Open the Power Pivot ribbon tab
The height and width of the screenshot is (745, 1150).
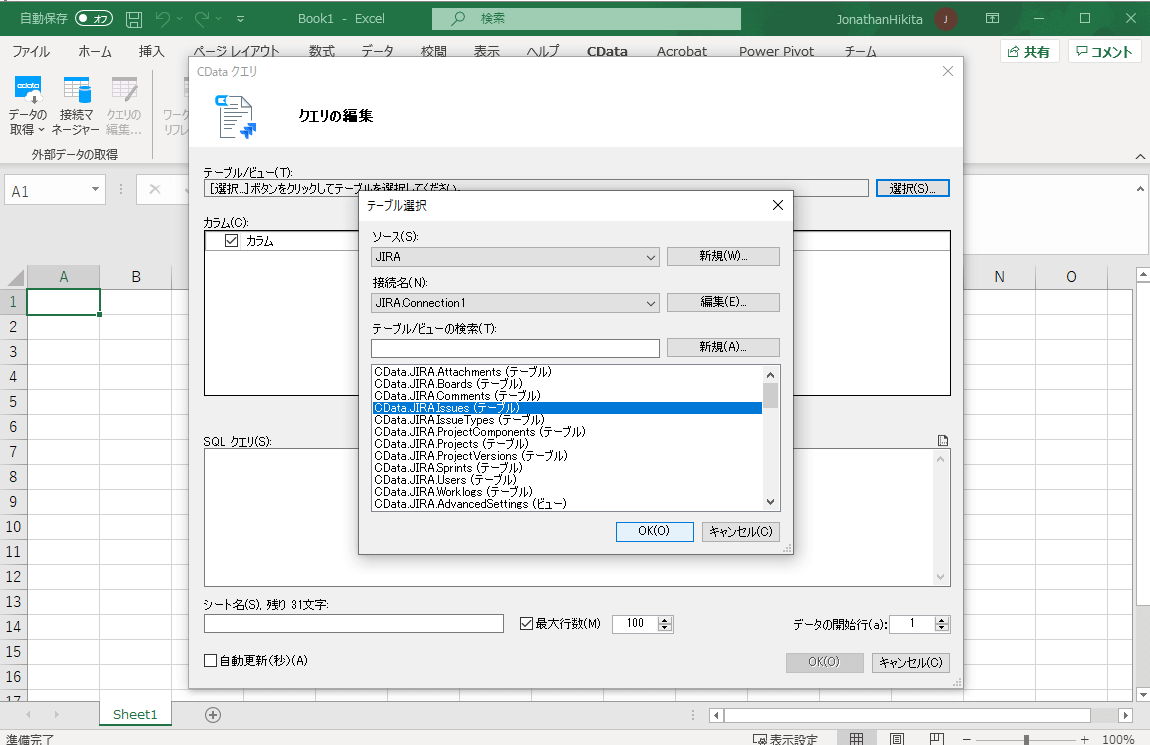click(x=776, y=51)
